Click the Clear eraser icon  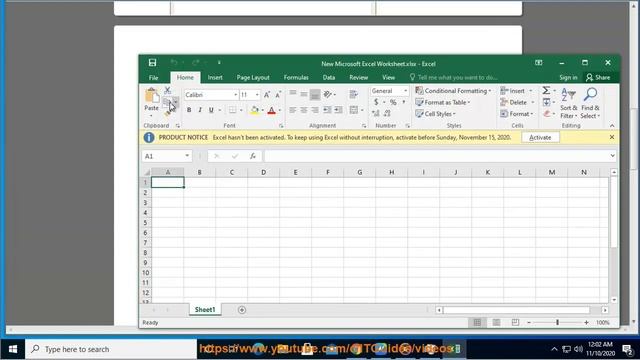coord(547,113)
